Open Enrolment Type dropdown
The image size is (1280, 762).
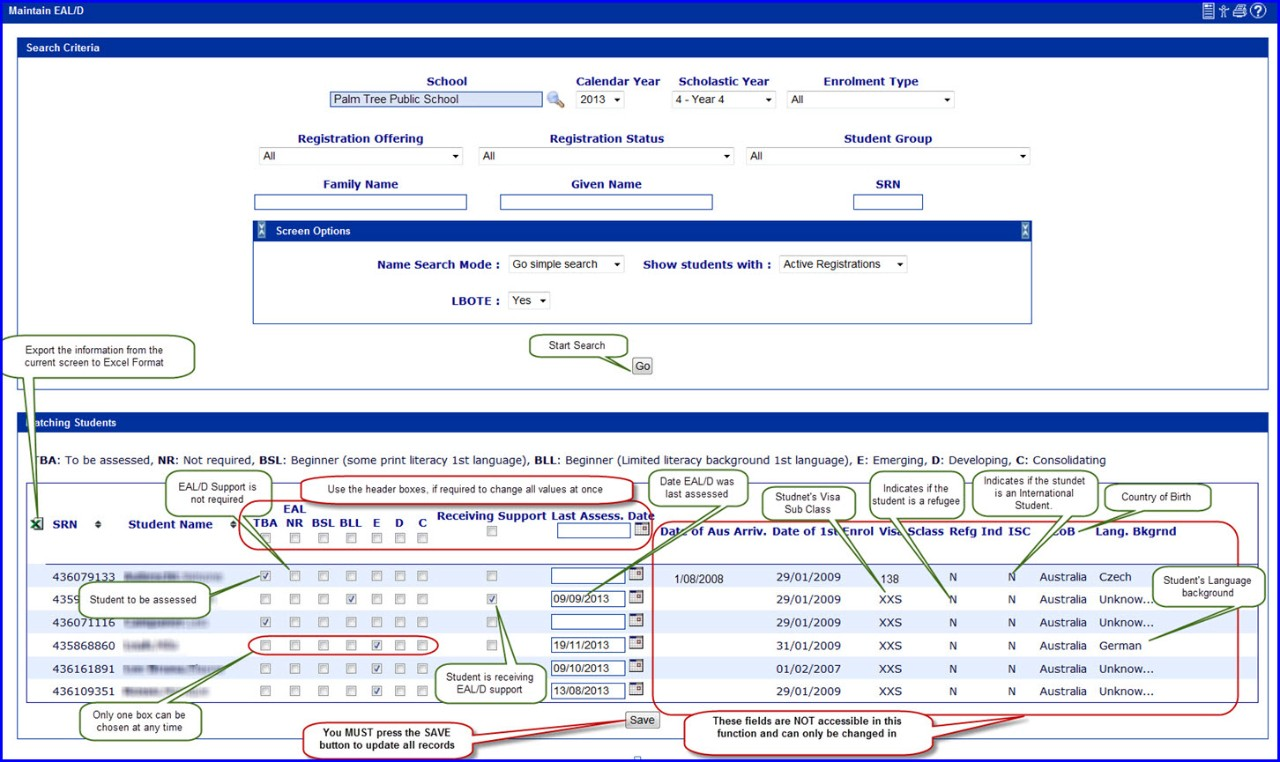tap(870, 99)
